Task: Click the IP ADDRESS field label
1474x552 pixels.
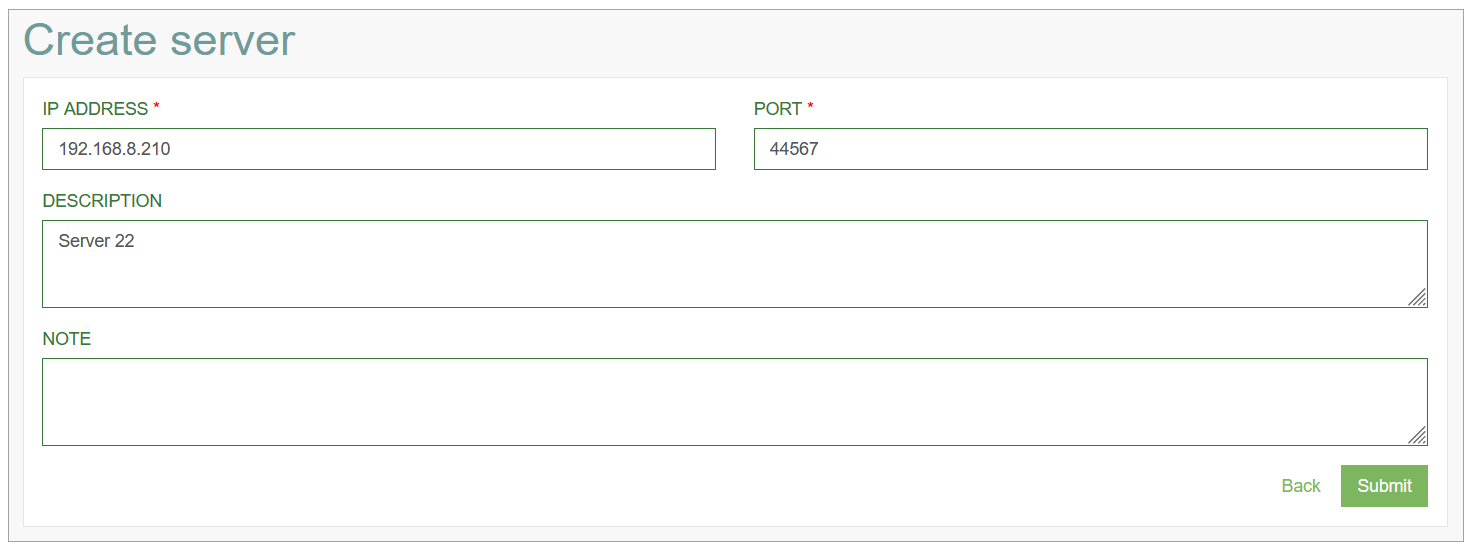Action: coord(95,109)
